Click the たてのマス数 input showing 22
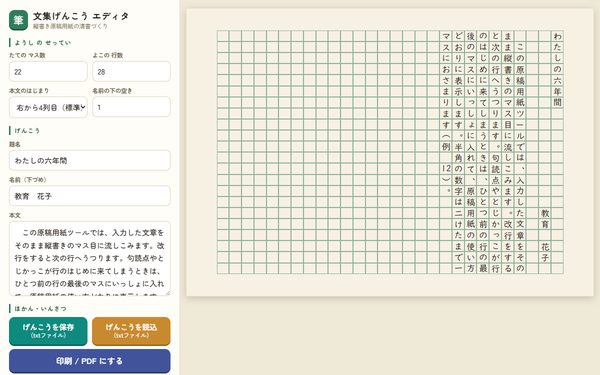The image size is (600, 375). point(48,72)
